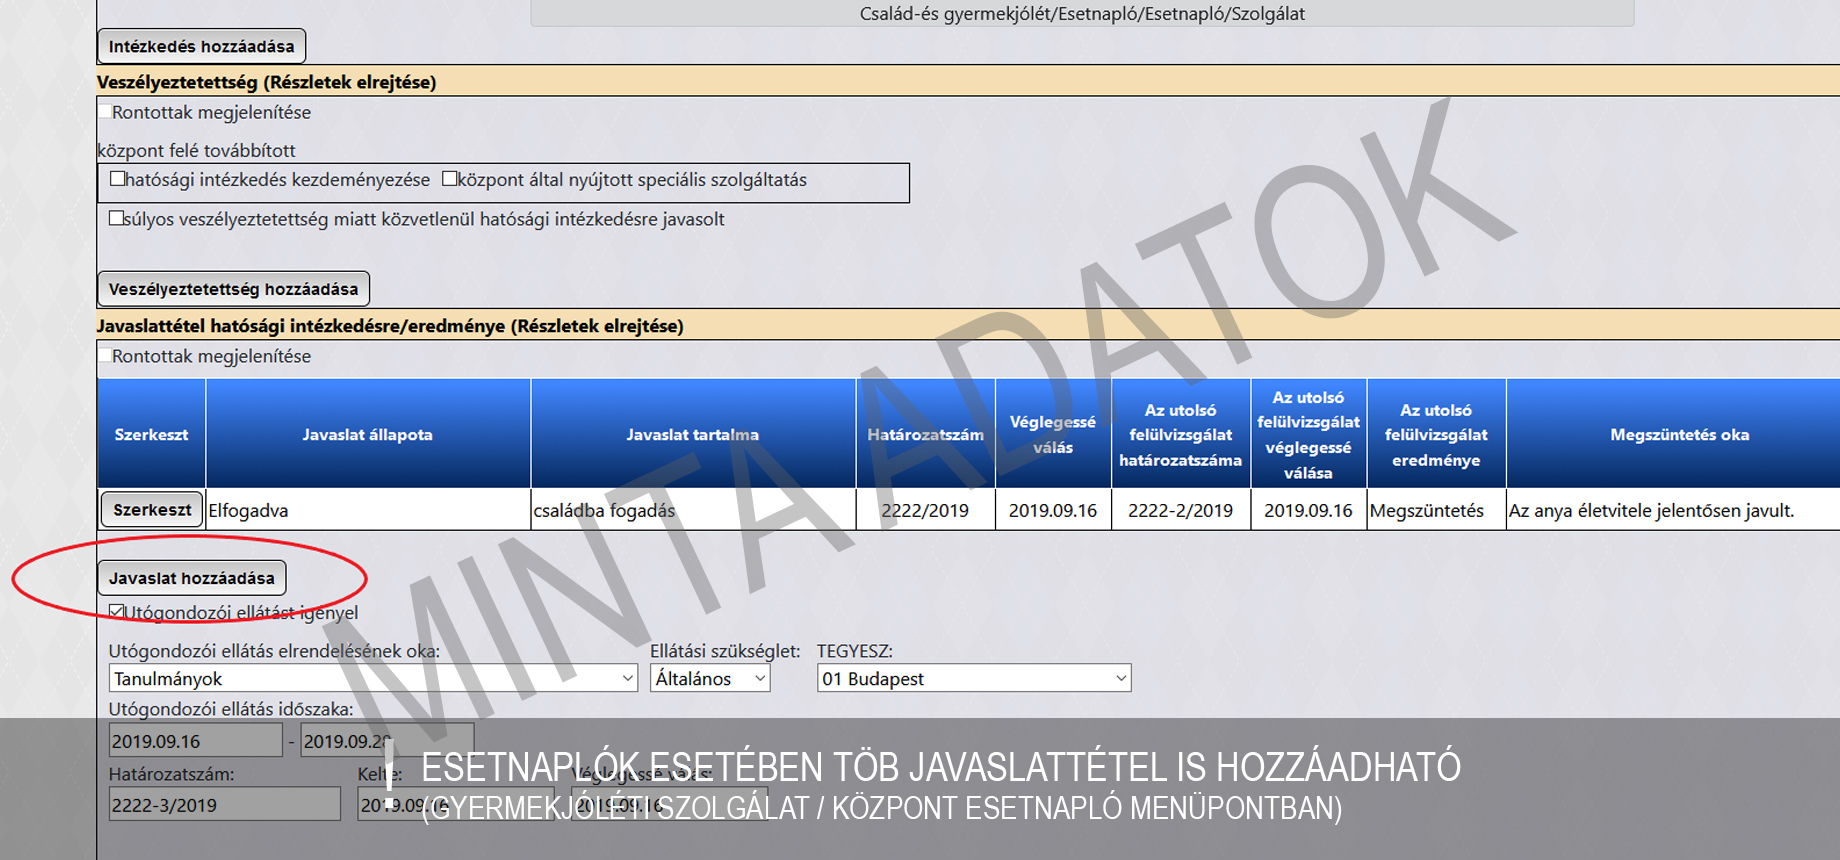Click the családba fogadás cell
The width and height of the screenshot is (1840, 860).
click(x=693, y=510)
